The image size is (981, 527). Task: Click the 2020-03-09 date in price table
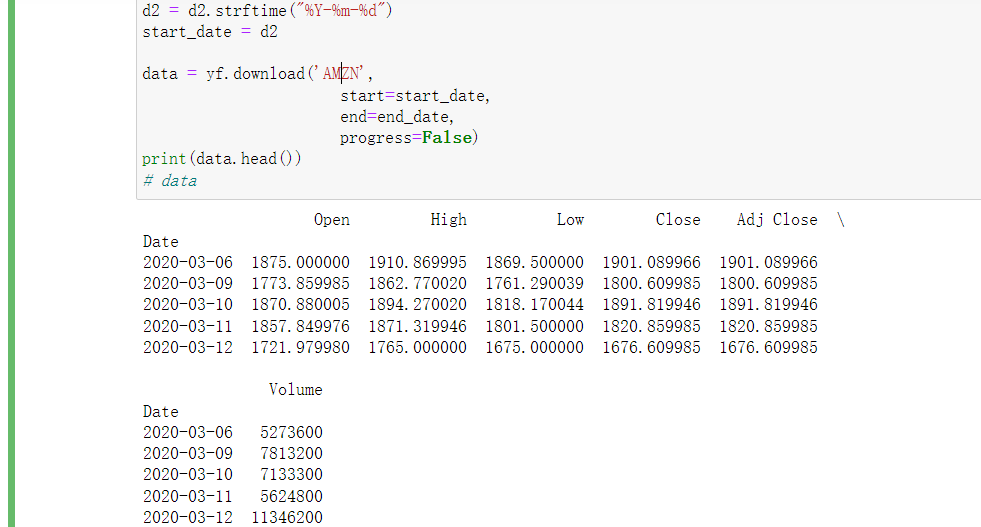coord(188,284)
